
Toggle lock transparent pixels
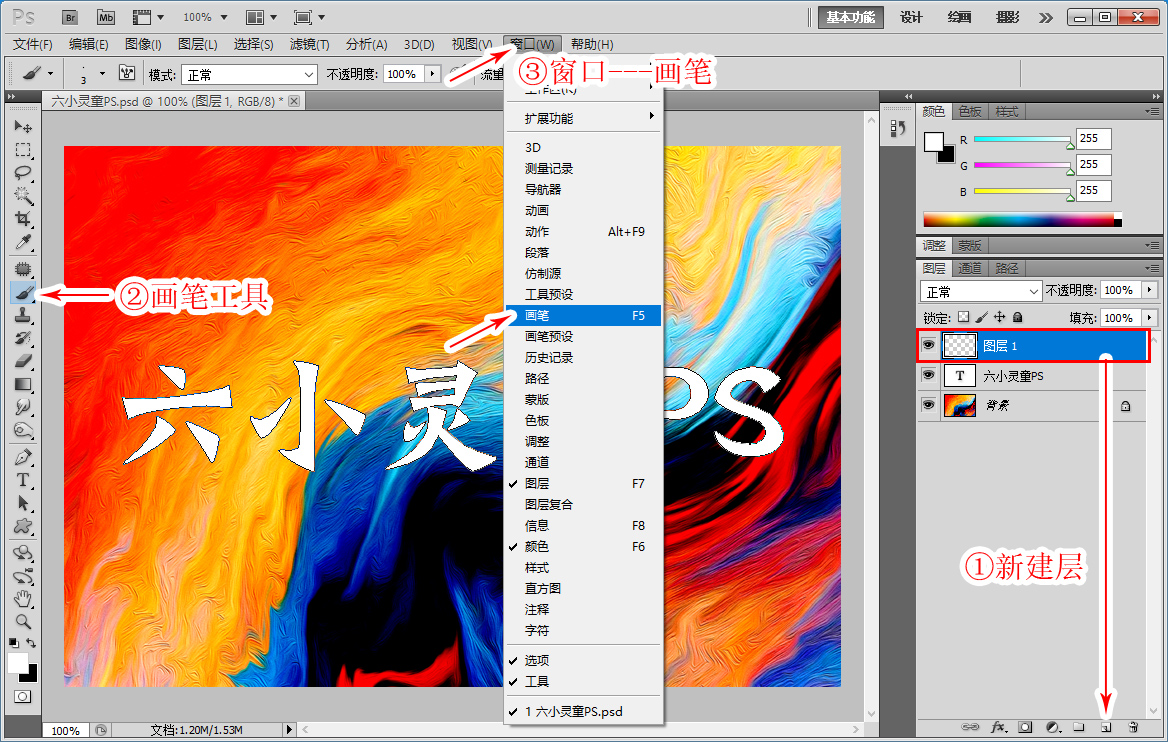coord(963,317)
